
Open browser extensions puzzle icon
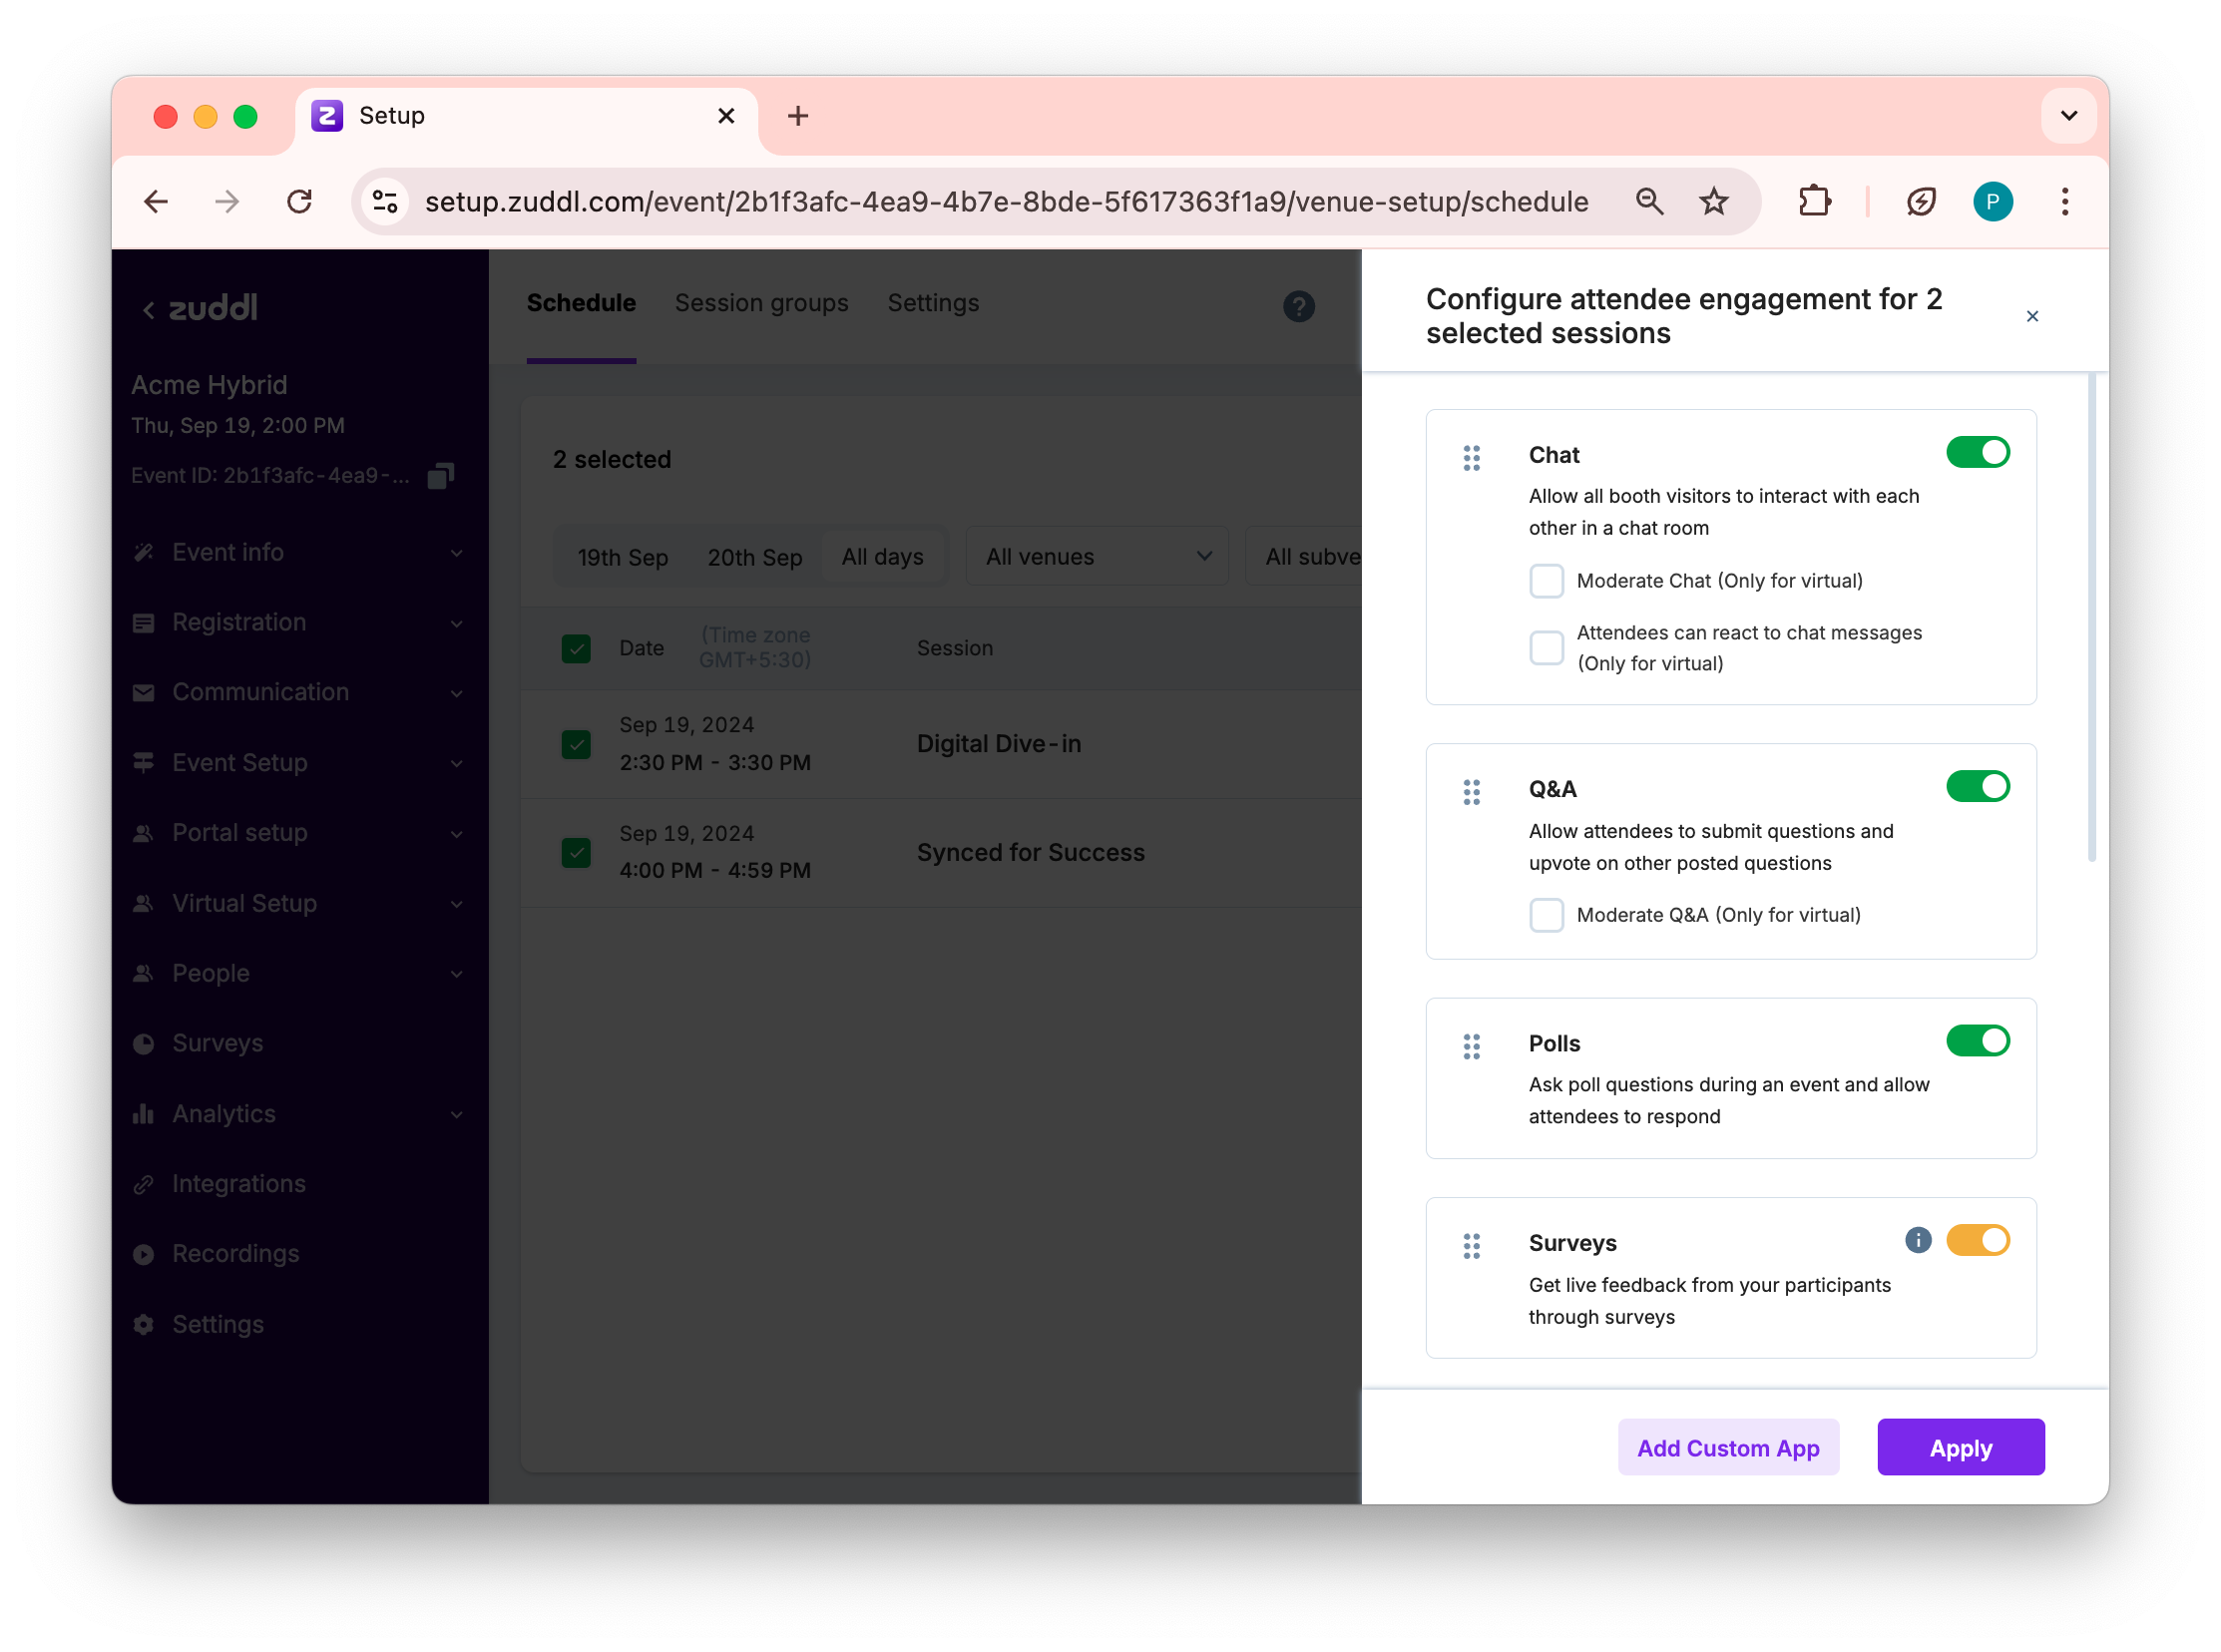click(1814, 202)
